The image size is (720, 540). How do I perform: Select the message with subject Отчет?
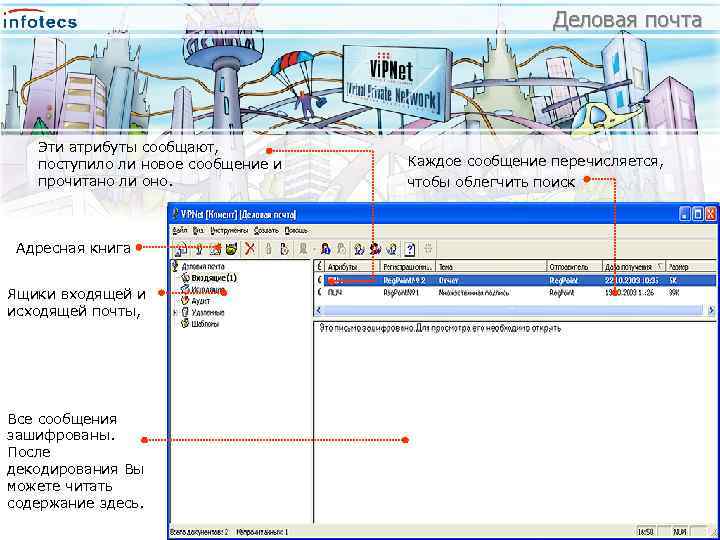click(x=449, y=280)
